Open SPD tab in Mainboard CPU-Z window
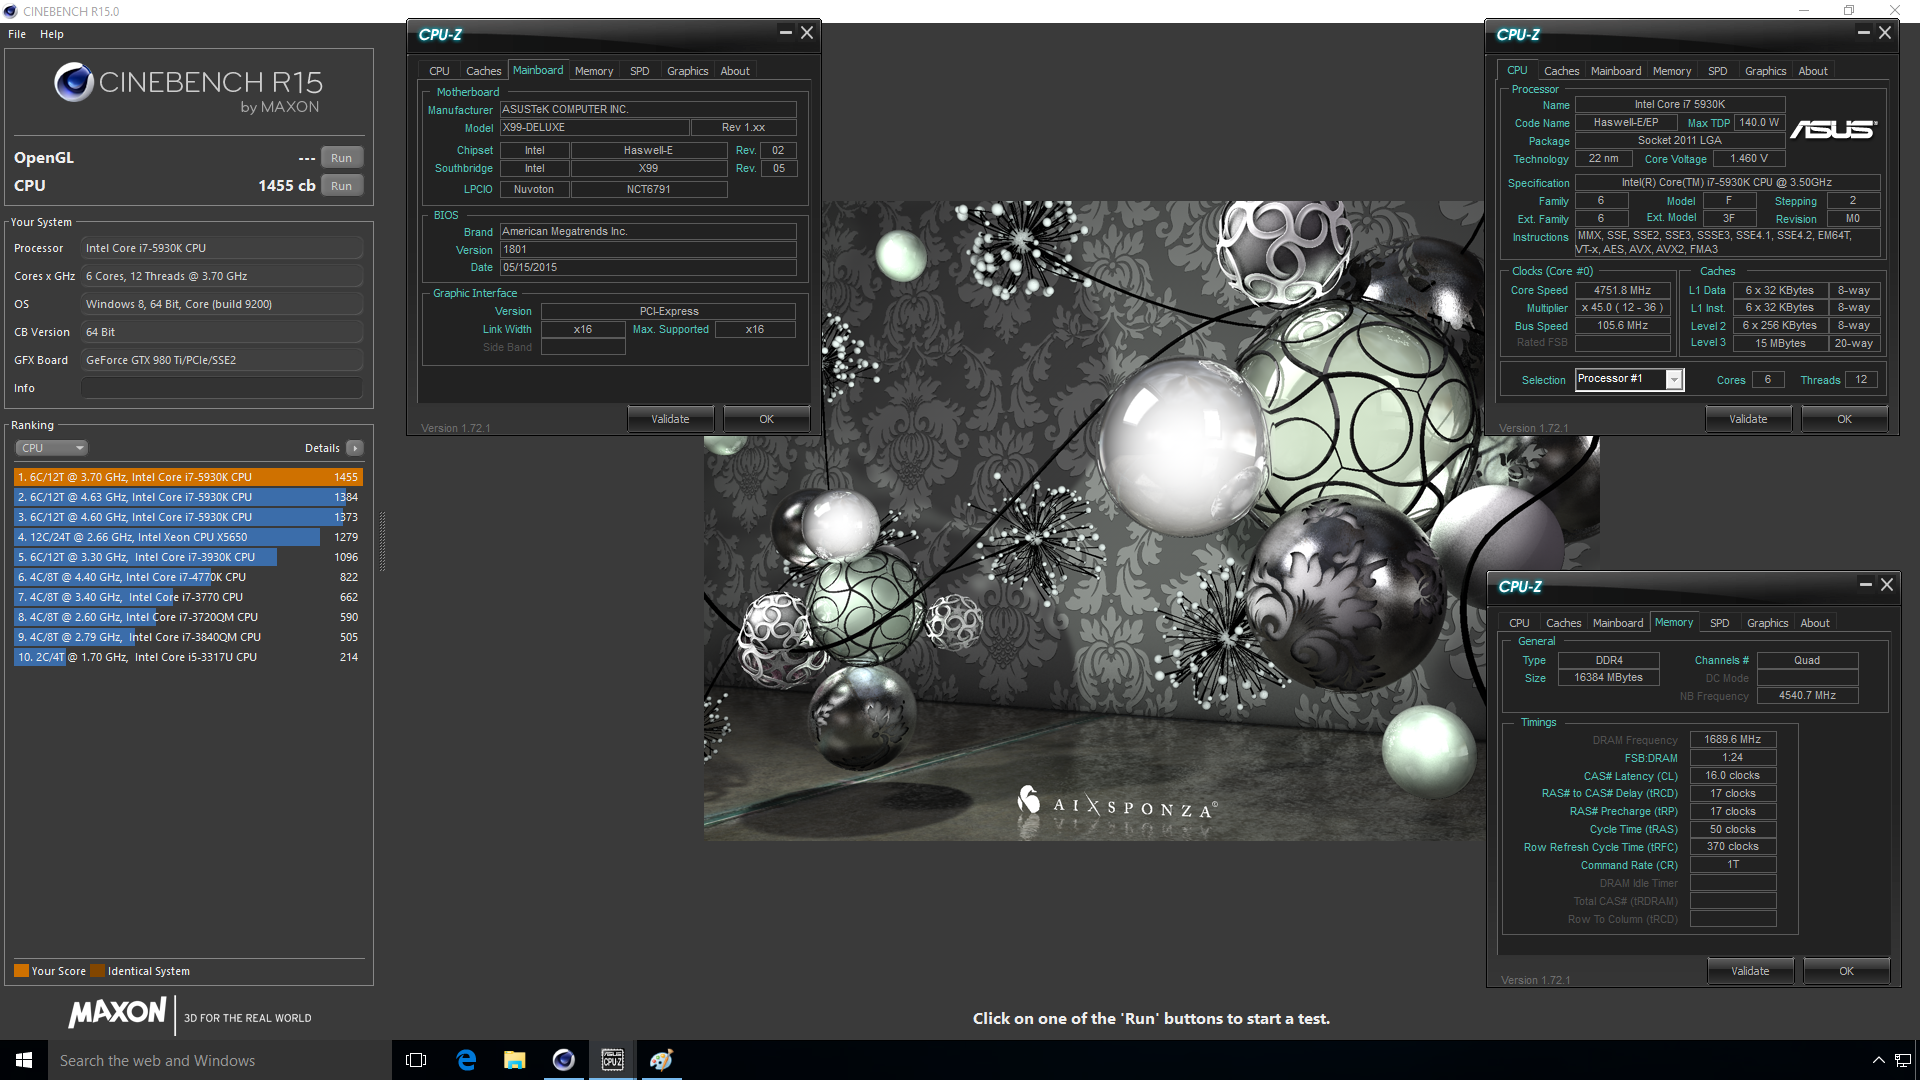Image resolution: width=1920 pixels, height=1080 pixels. click(640, 71)
